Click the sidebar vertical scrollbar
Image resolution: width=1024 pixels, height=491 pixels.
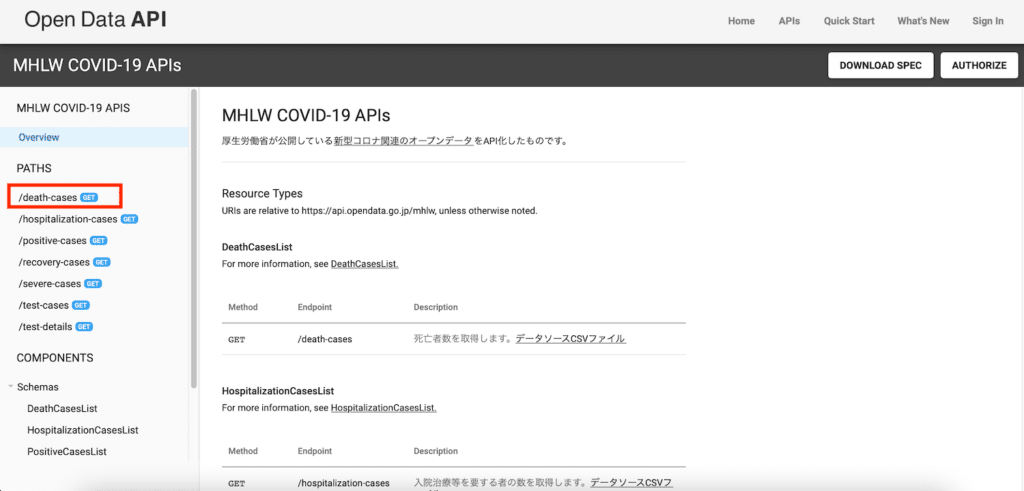coord(193,238)
